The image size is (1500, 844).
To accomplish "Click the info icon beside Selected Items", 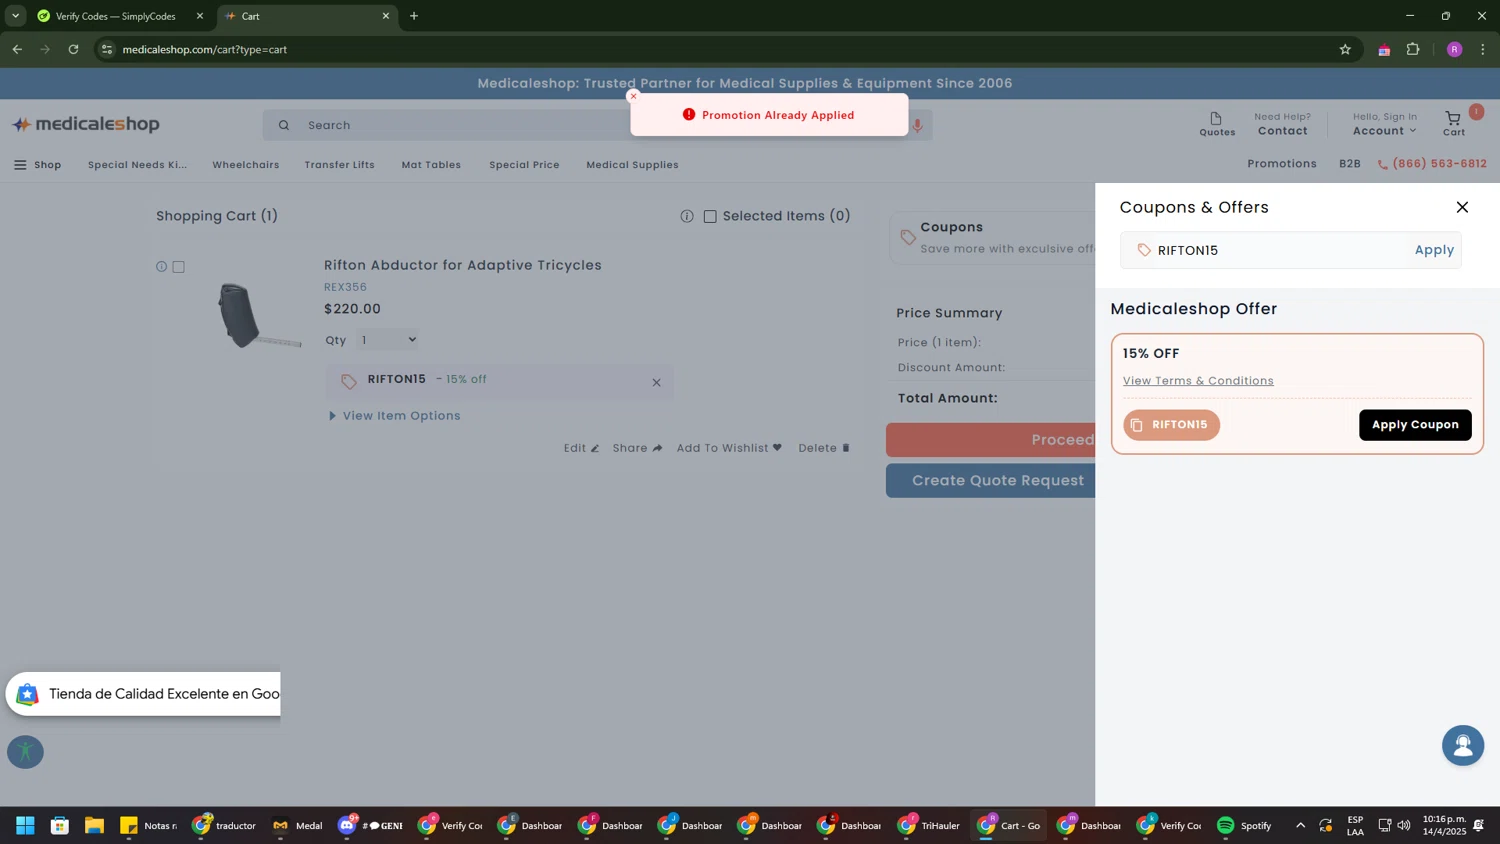I will [687, 216].
